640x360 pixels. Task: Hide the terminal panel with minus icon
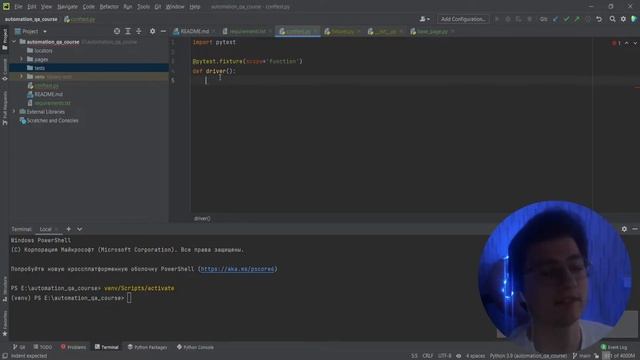[x=635, y=229]
